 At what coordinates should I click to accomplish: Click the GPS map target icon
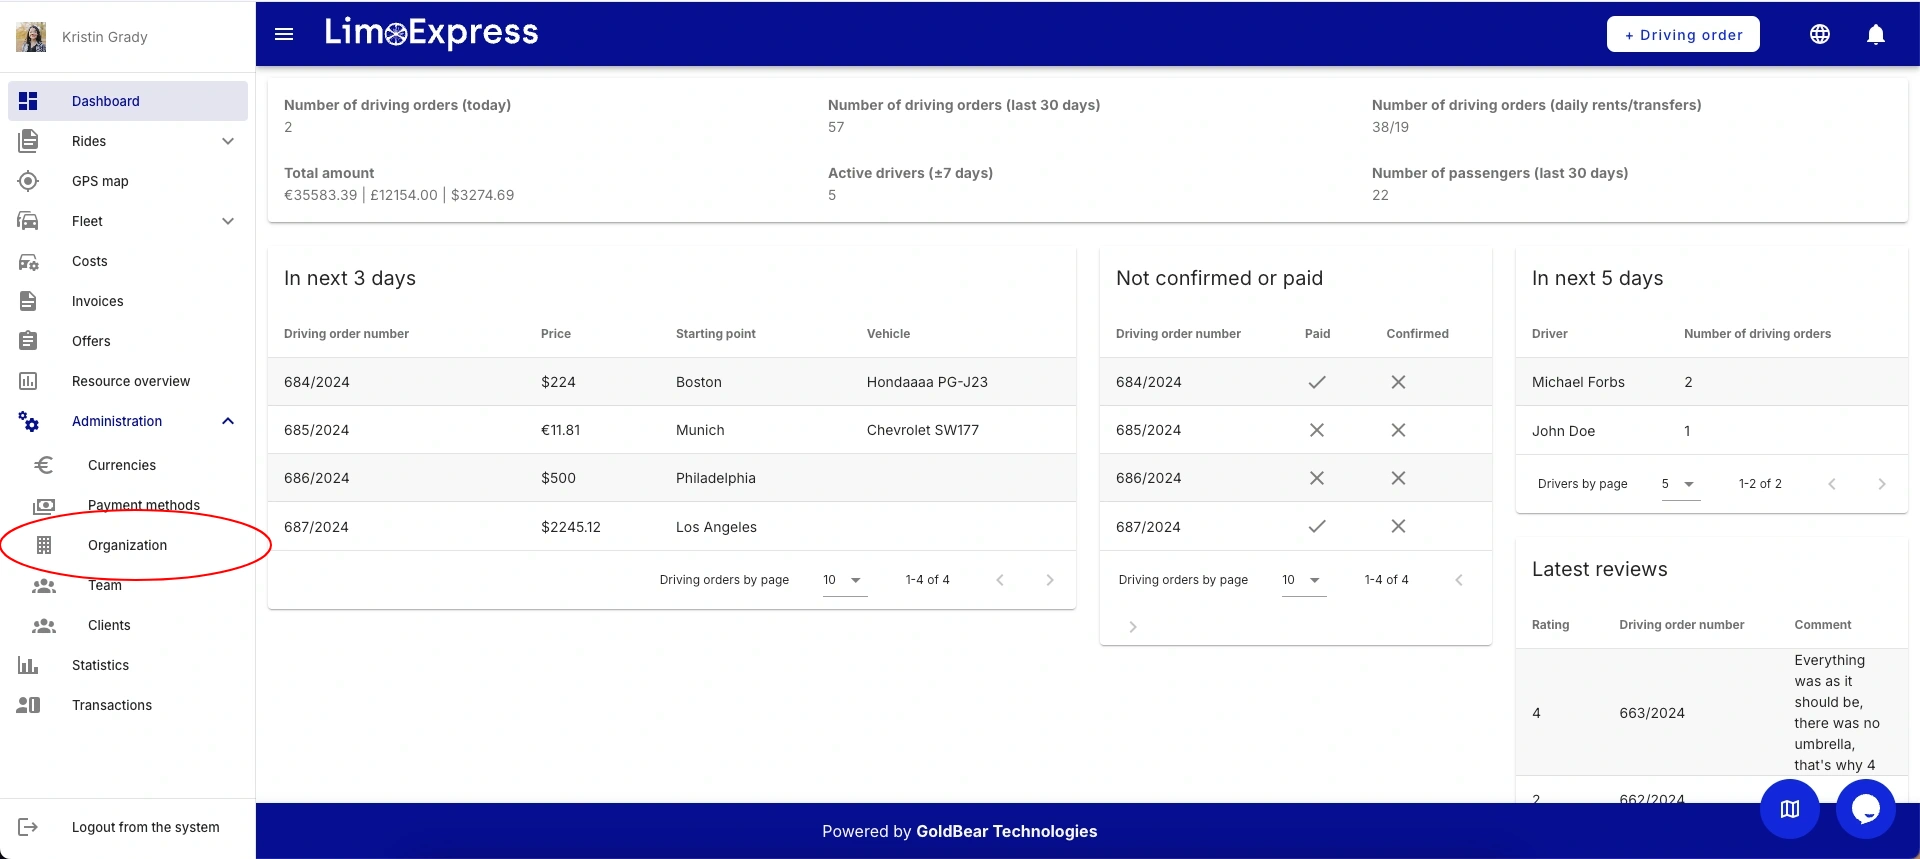(x=28, y=181)
